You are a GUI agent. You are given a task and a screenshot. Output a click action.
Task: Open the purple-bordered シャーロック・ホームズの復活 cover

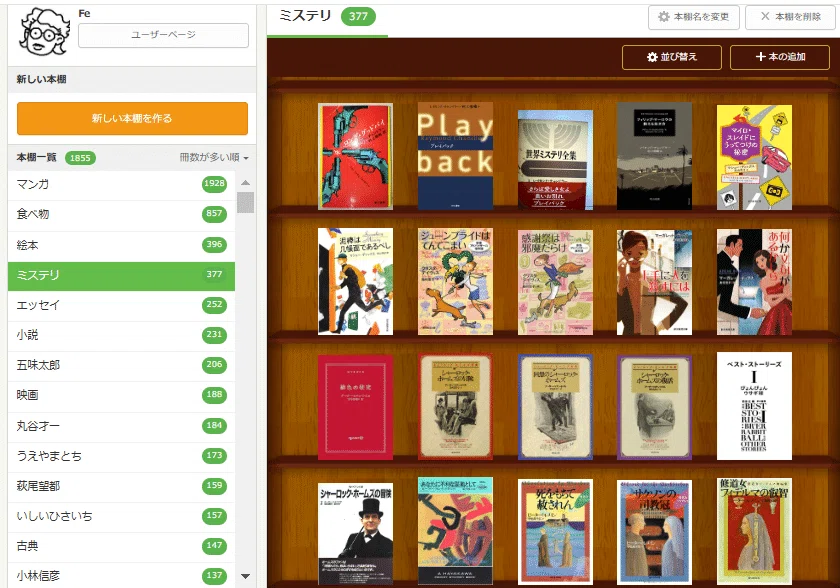[654, 408]
